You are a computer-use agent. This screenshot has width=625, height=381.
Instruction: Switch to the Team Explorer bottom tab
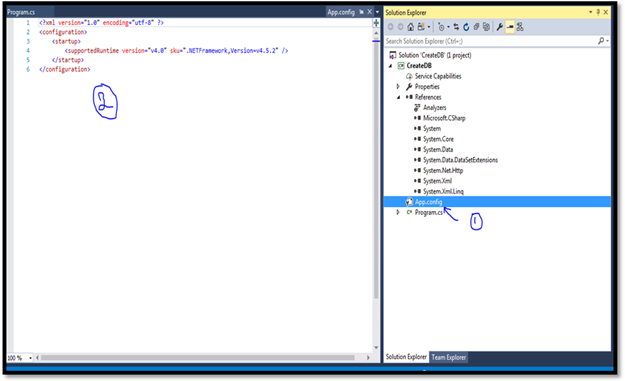point(449,357)
